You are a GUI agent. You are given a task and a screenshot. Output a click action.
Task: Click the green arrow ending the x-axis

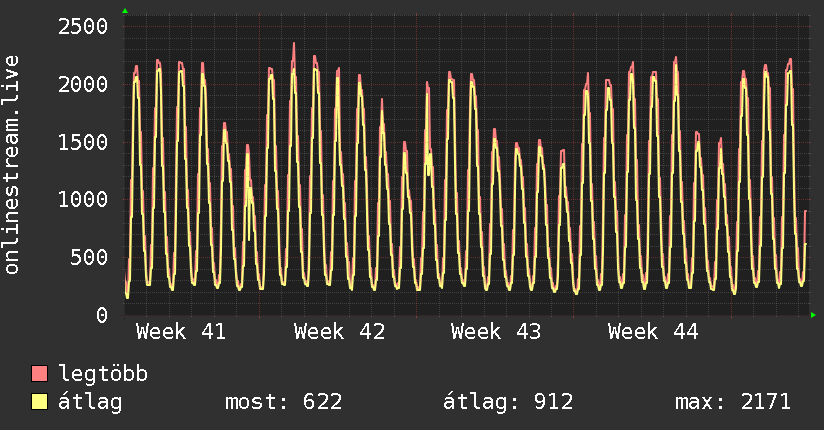click(x=814, y=315)
